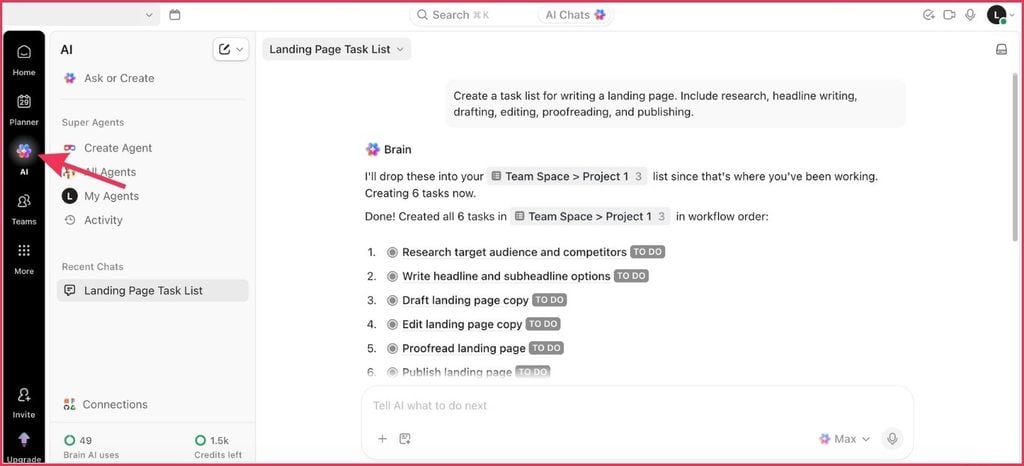Image resolution: width=1024 pixels, height=466 pixels.
Task: Open first Team Space > Project 1 link
Action: coord(567,176)
